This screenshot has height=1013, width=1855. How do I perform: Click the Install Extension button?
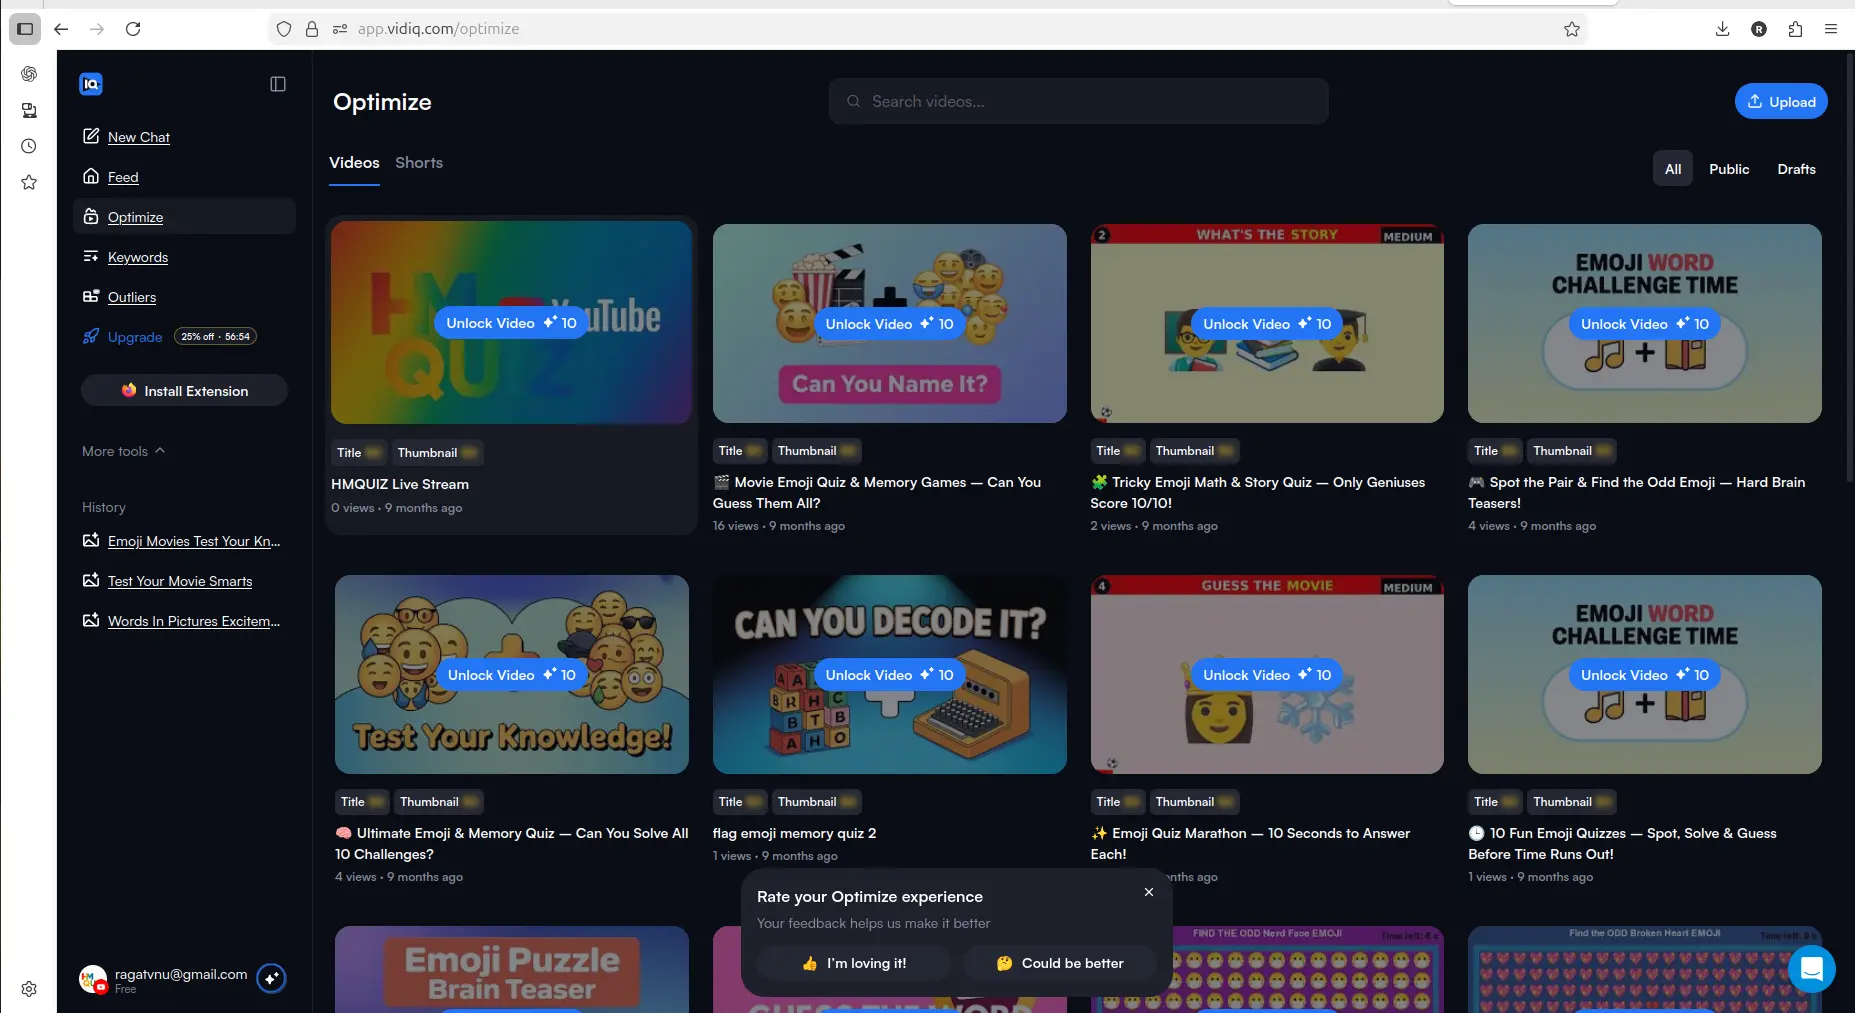(184, 391)
